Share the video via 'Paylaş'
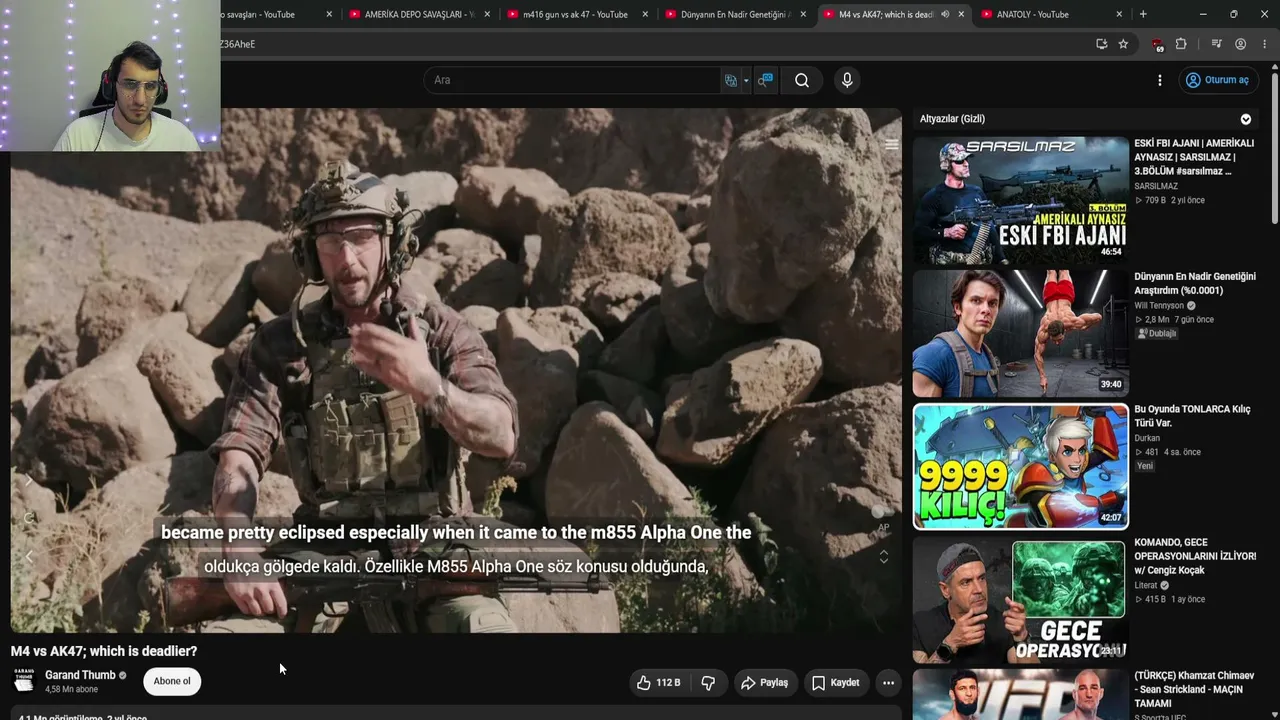Viewport: 1280px width, 720px height. tap(765, 683)
